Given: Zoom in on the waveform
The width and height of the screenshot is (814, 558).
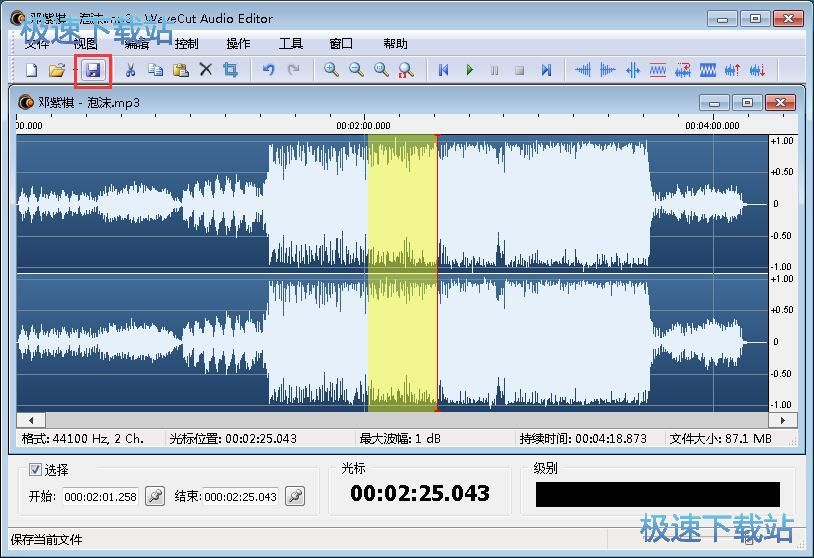Looking at the screenshot, I should tap(331, 70).
